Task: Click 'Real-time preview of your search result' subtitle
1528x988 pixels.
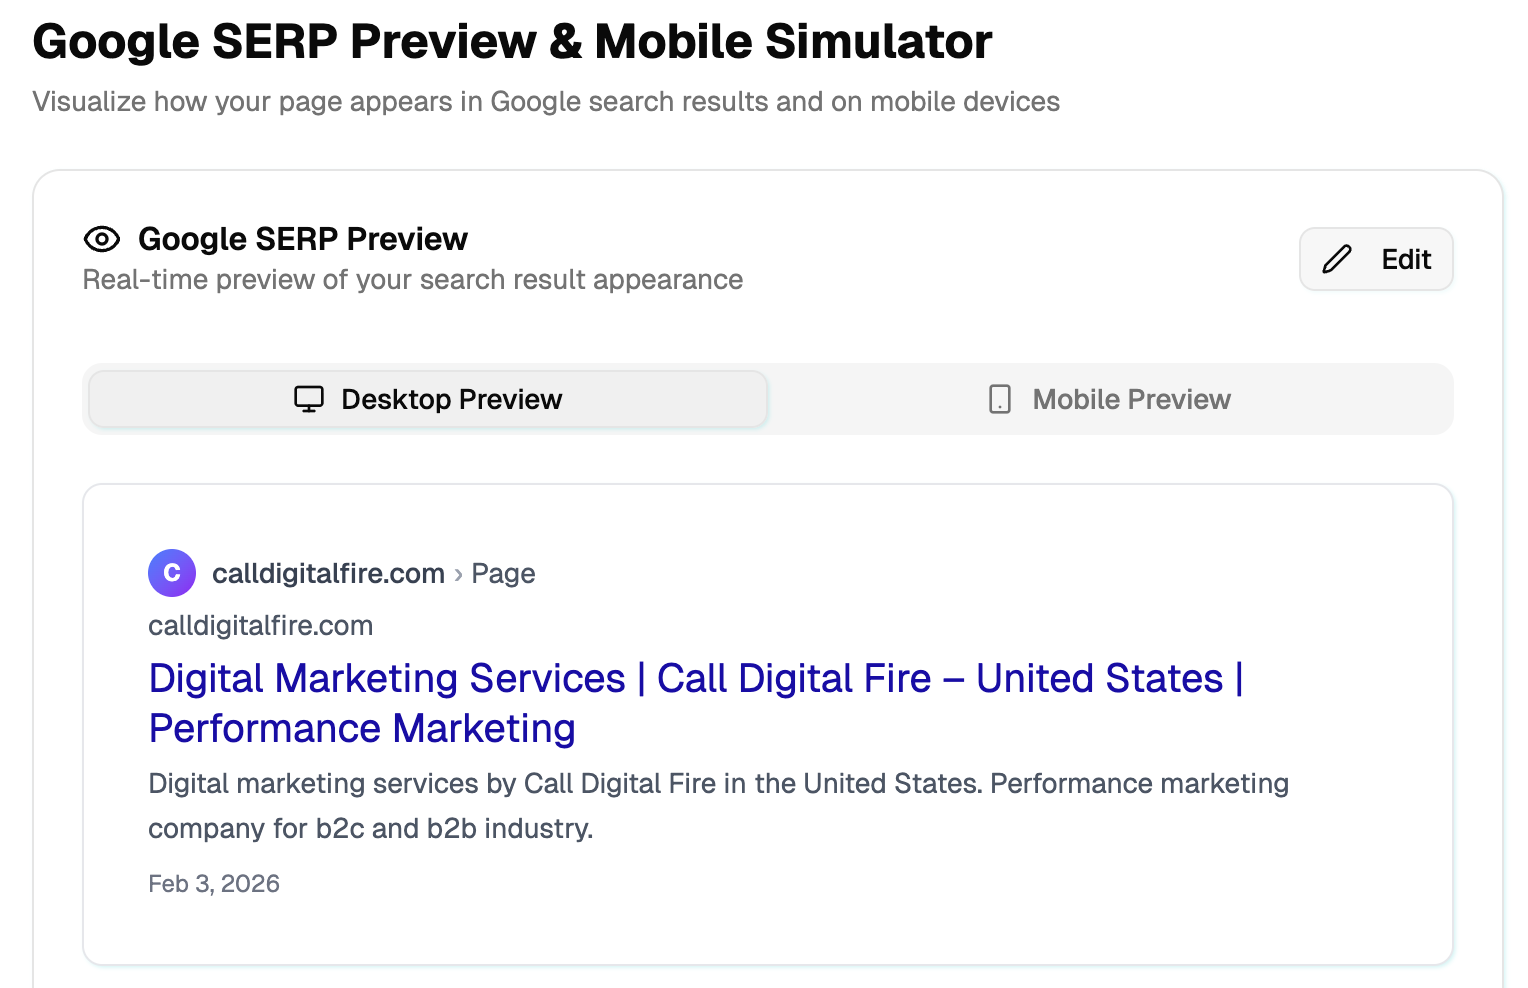Action: [413, 280]
